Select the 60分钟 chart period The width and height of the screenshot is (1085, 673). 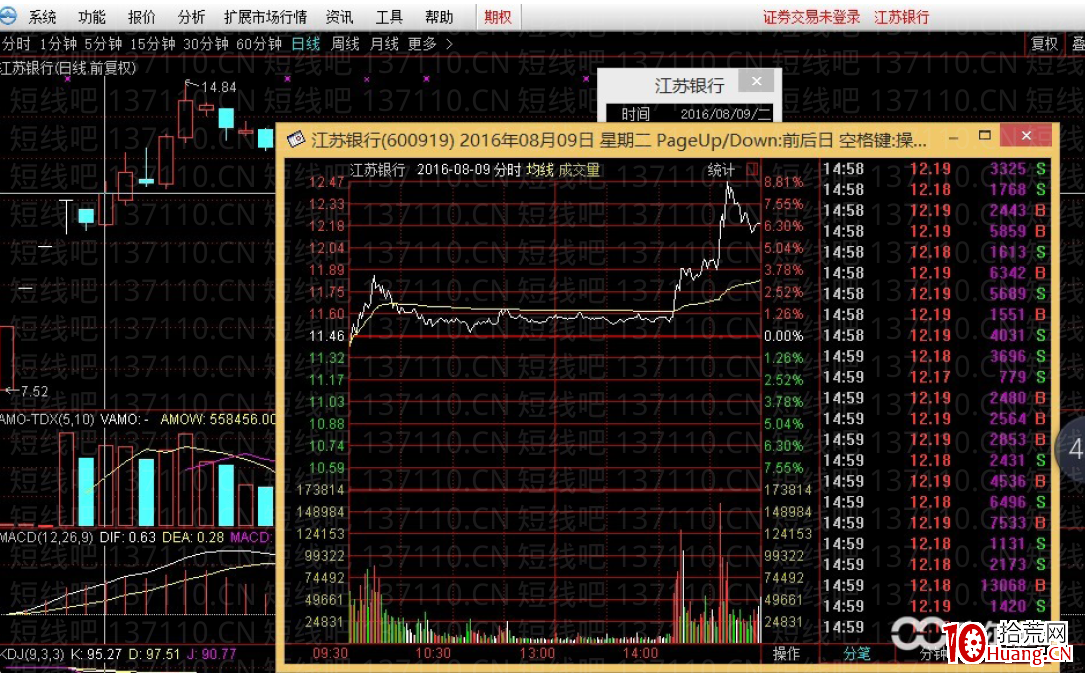259,44
